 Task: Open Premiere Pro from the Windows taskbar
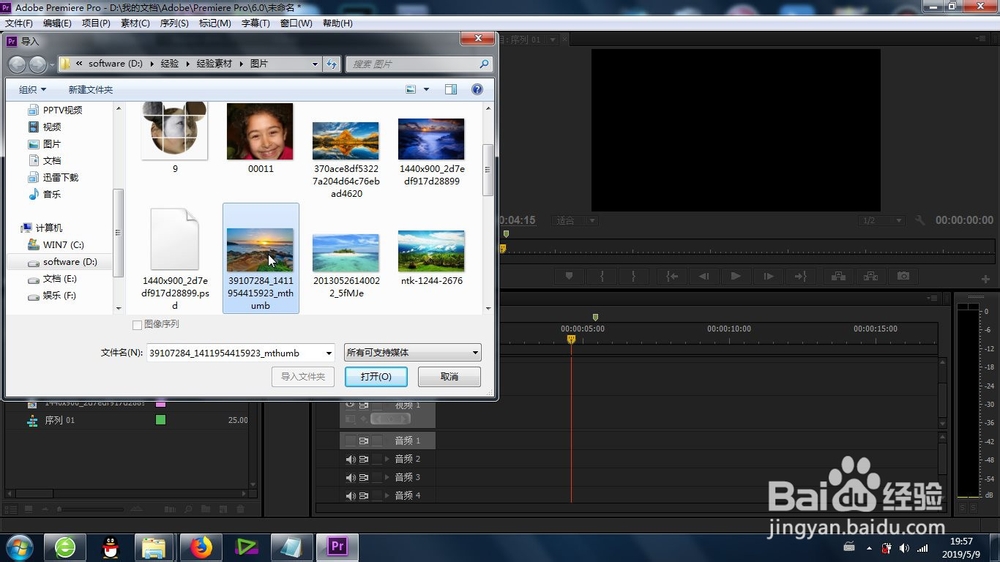point(337,547)
